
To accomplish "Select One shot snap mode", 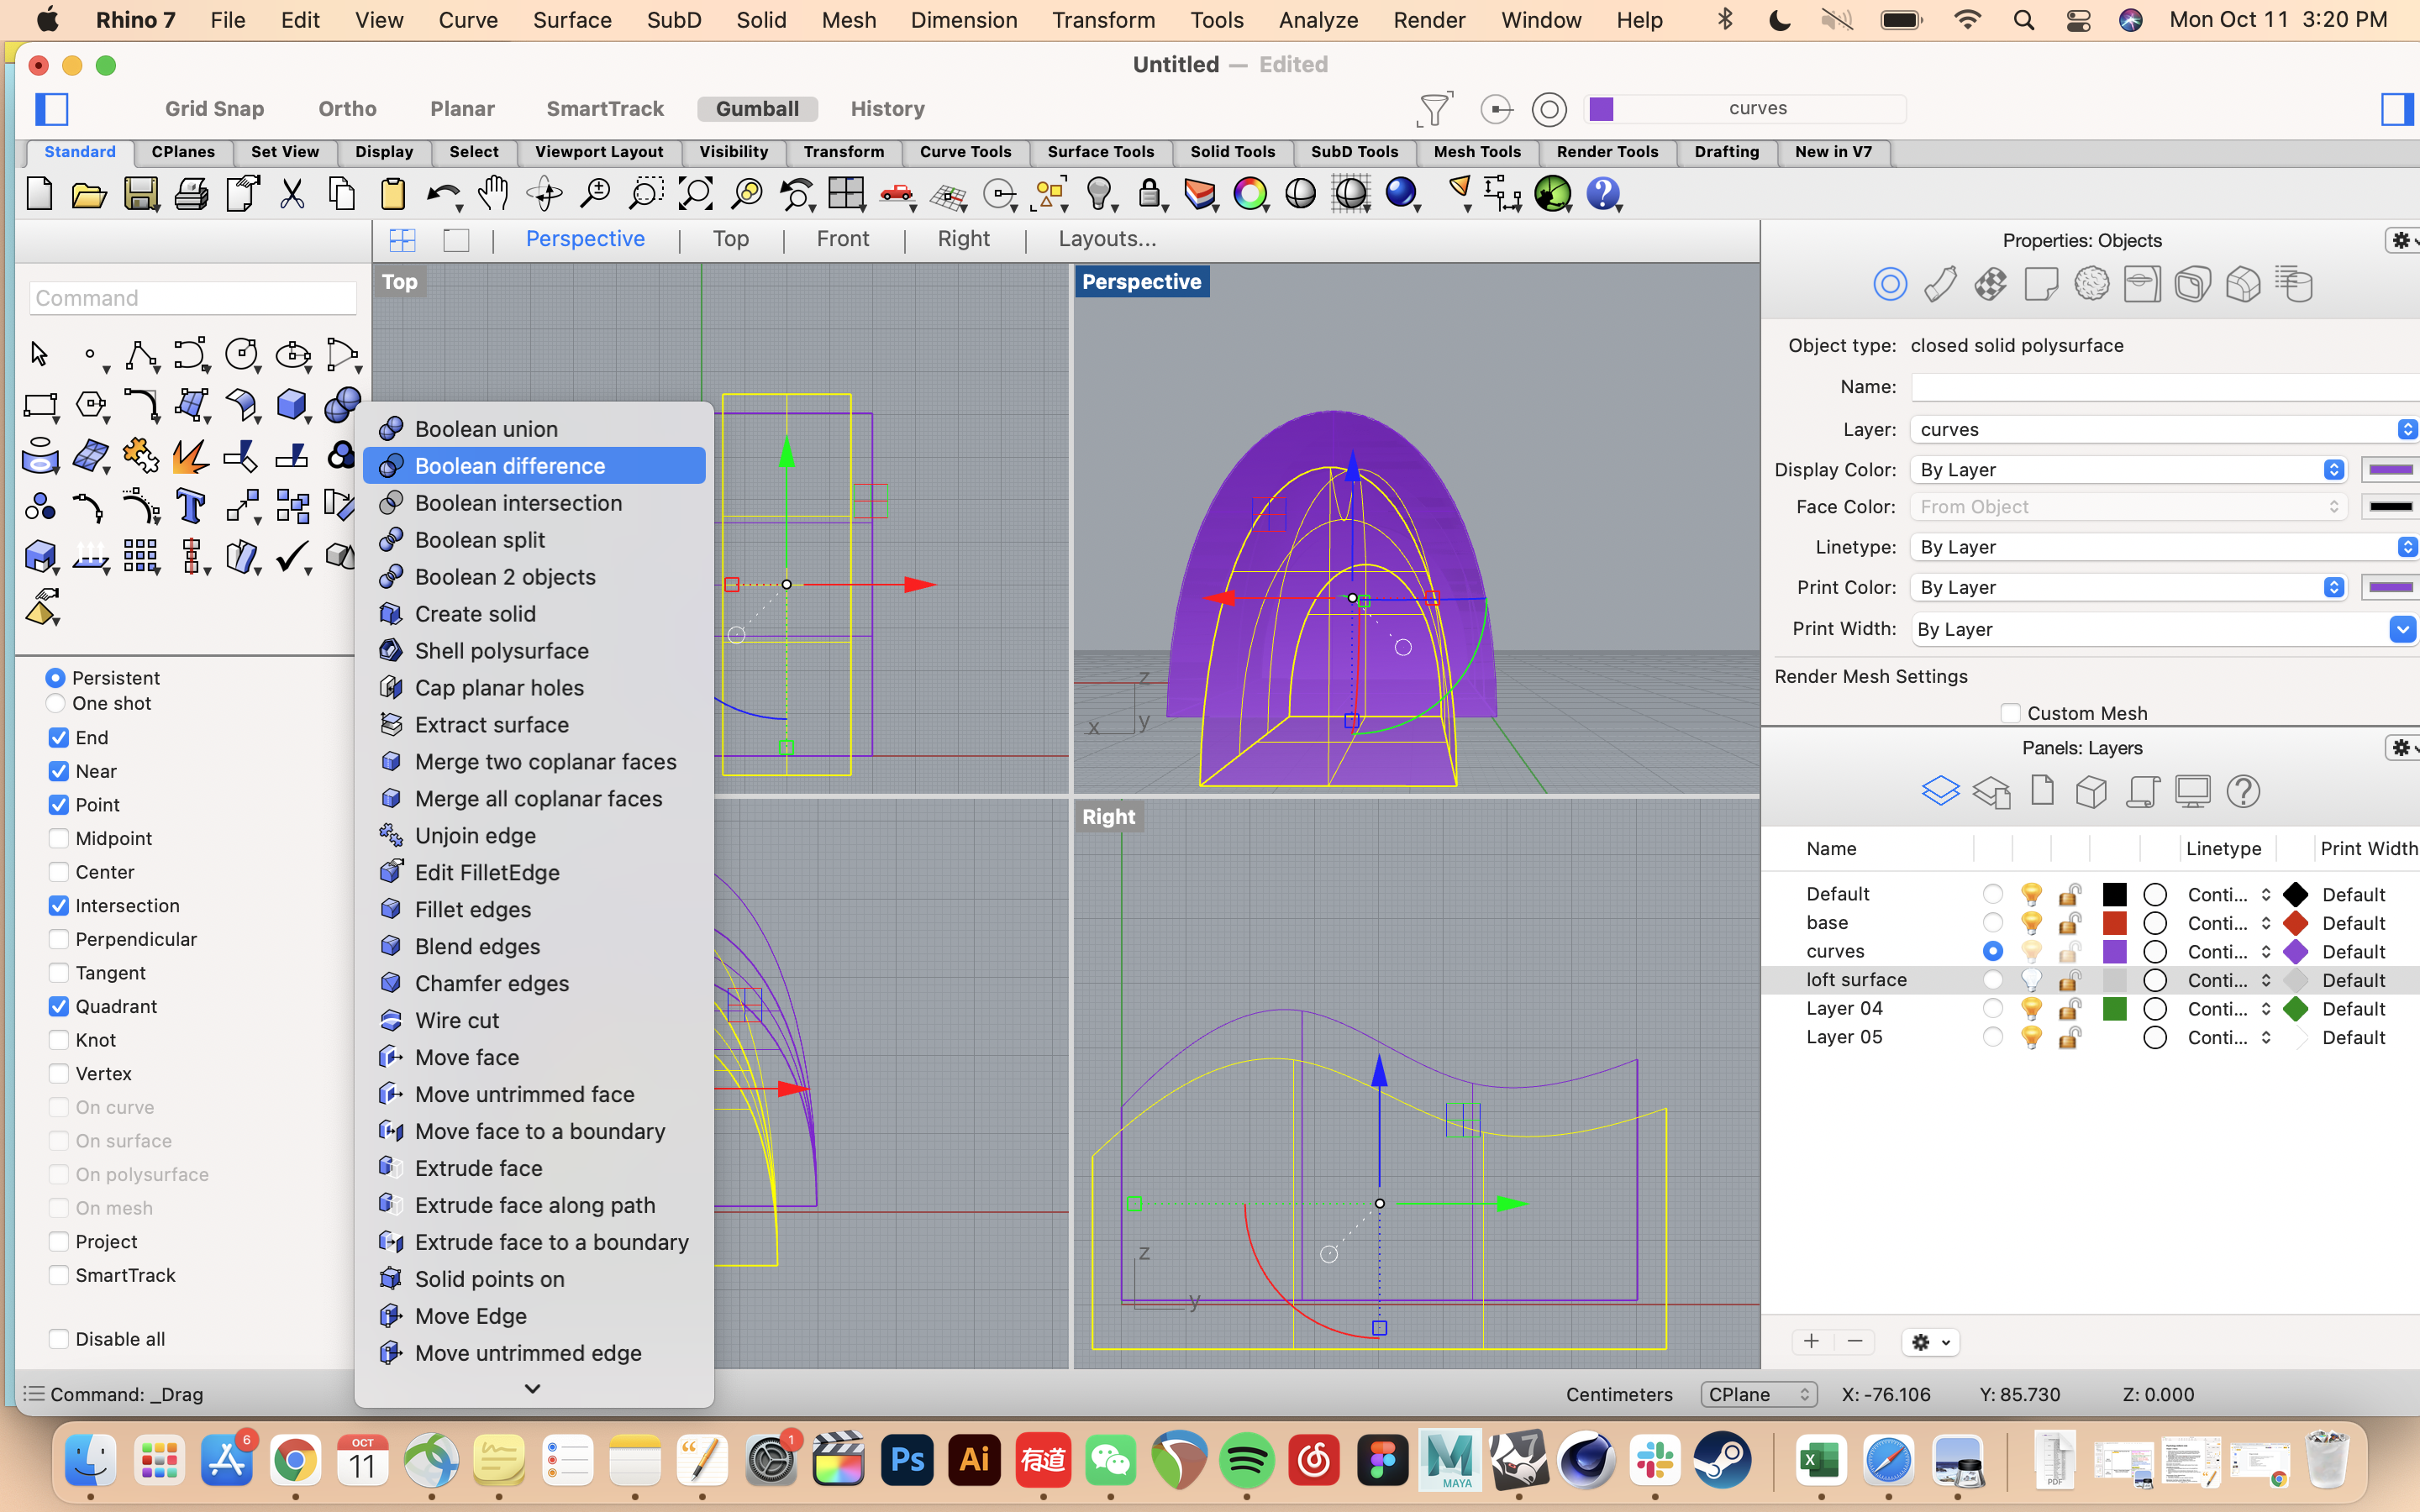I will pyautogui.click(x=56, y=704).
